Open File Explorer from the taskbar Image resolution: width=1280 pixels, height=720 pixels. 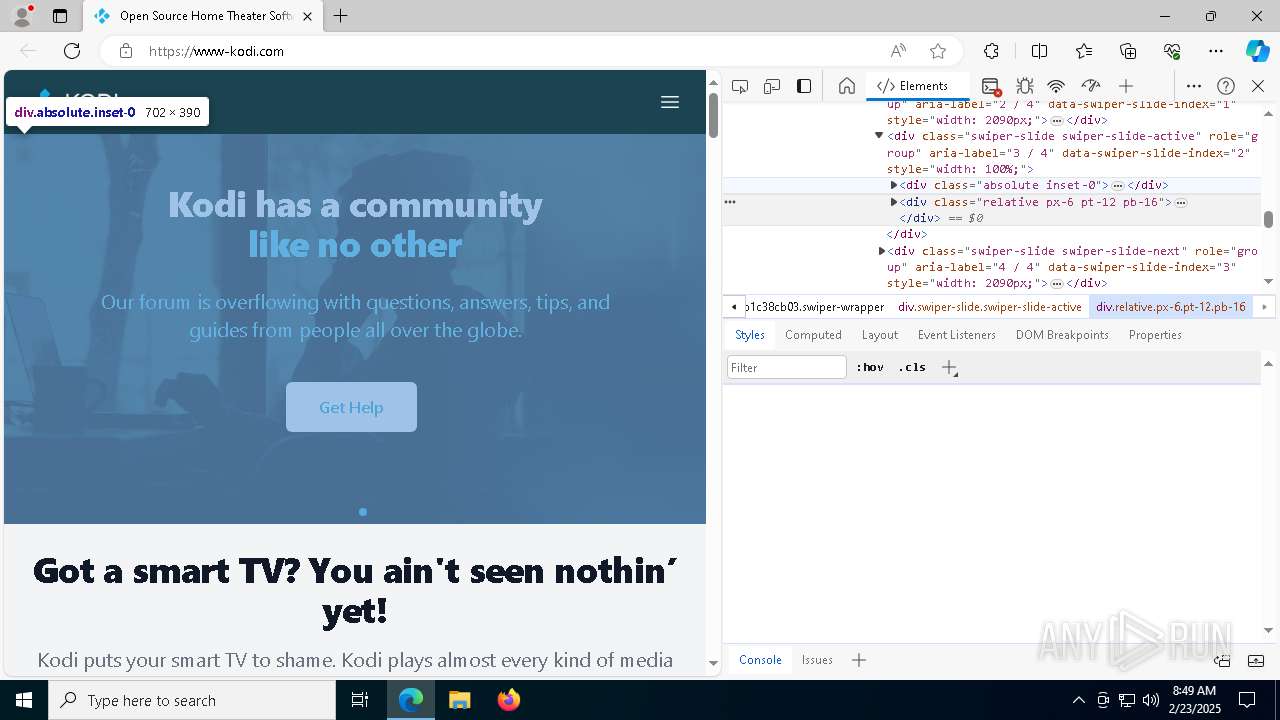pyautogui.click(x=460, y=700)
